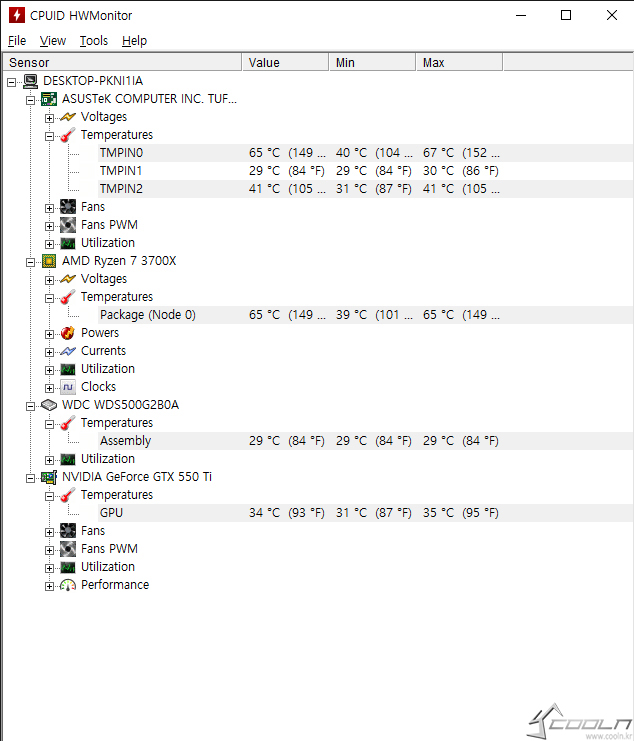Select the TMPIN2 row
The height and width of the screenshot is (741, 634).
366,189
